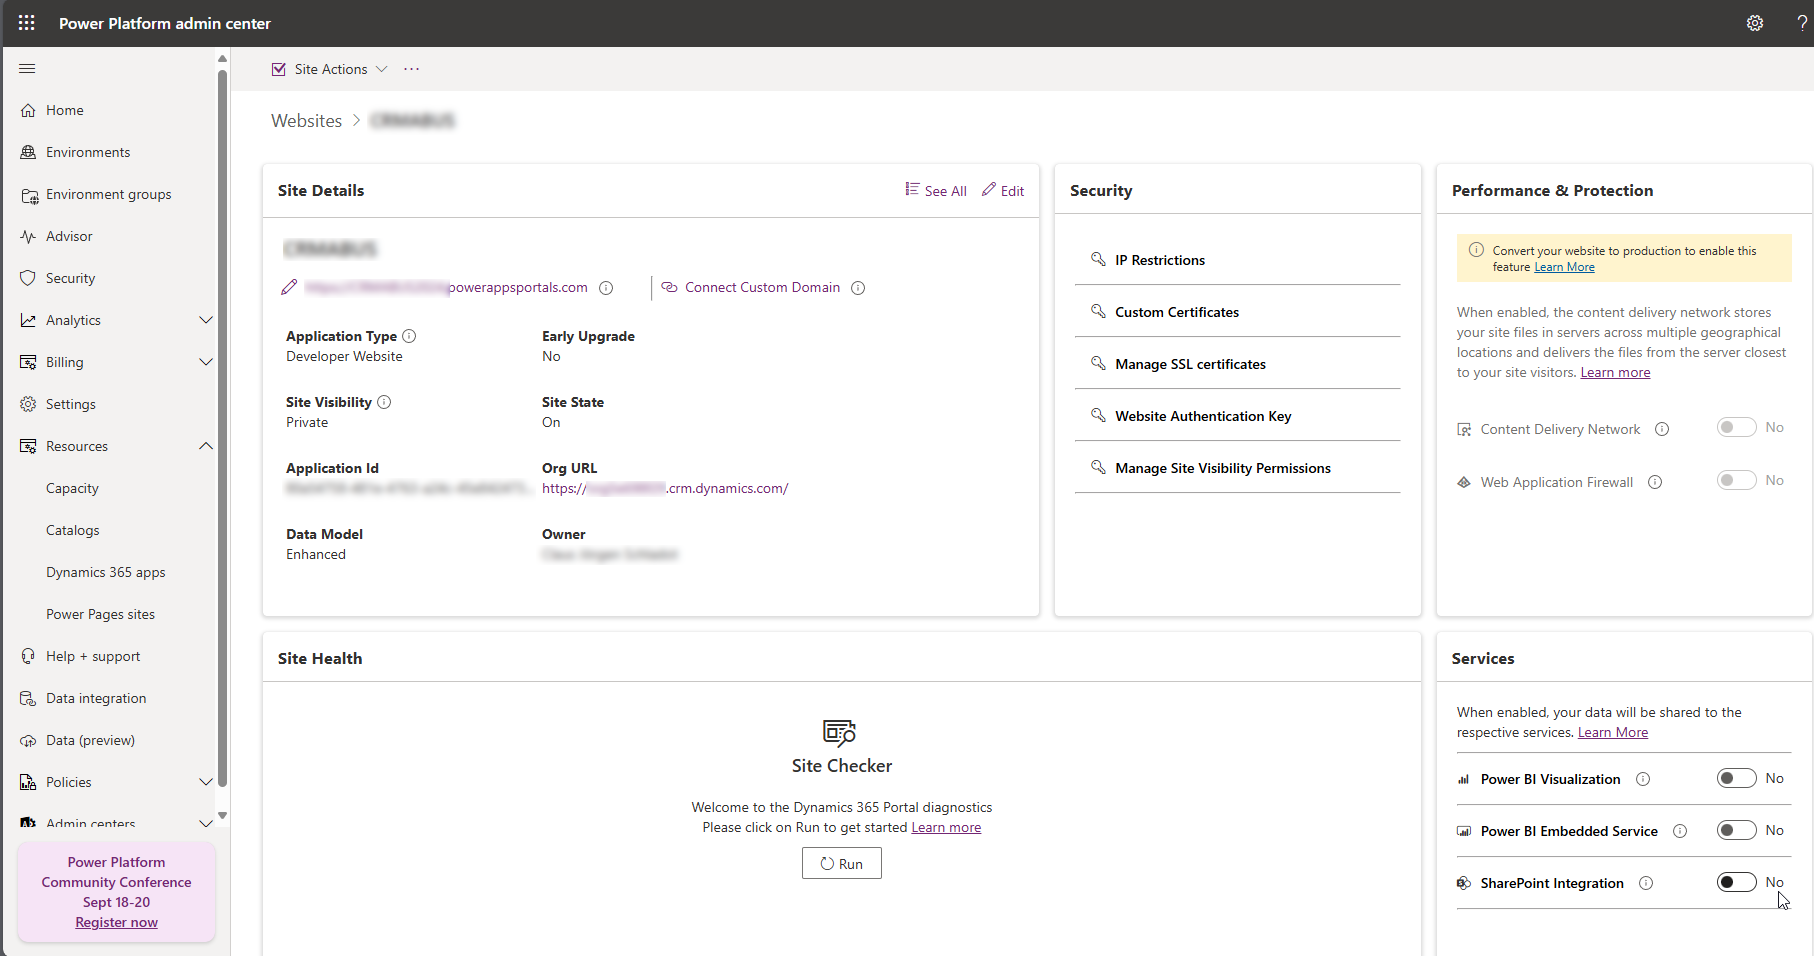Open the settings gear in header

[1755, 23]
